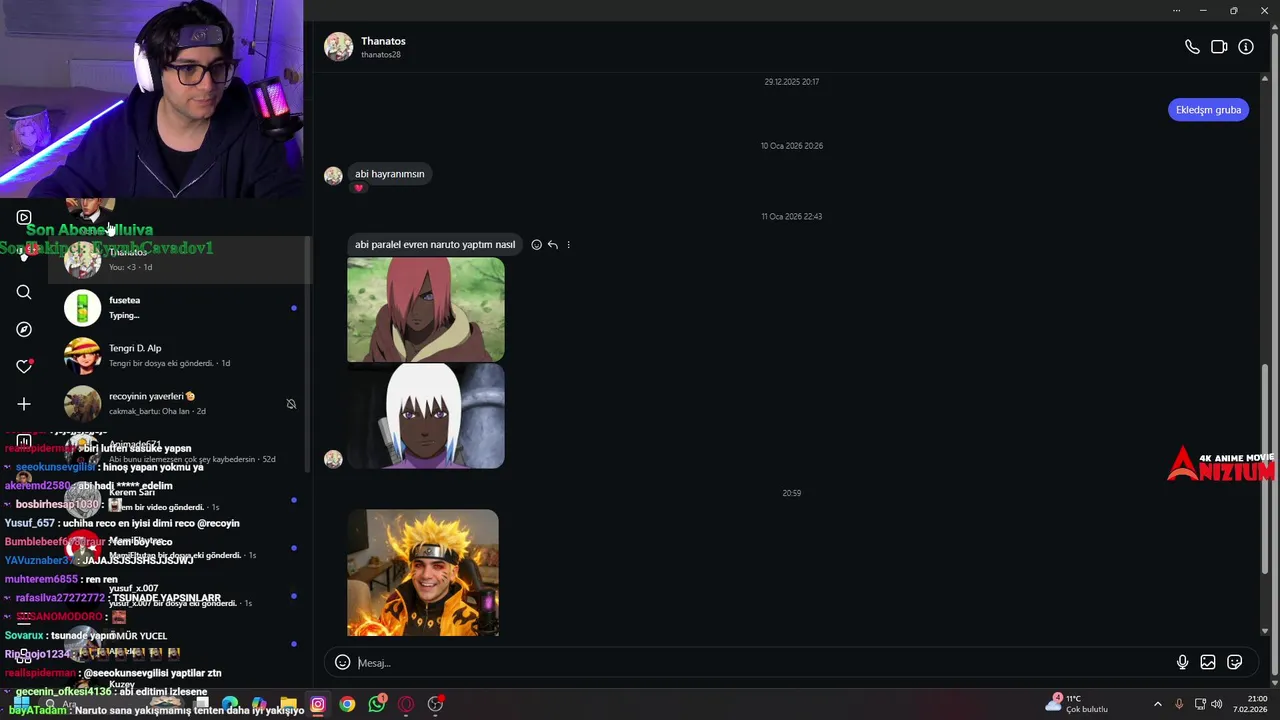Screen dimensions: 1280x720
Task: Start a video call with Thanatos
Action: (x=1219, y=47)
